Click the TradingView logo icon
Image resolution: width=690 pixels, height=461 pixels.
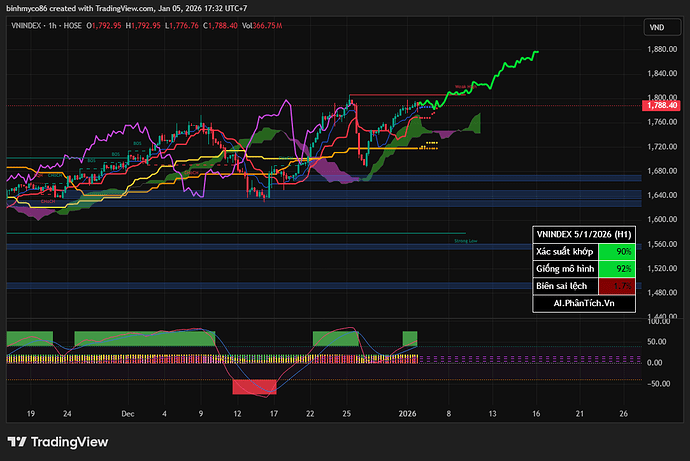click(17, 442)
